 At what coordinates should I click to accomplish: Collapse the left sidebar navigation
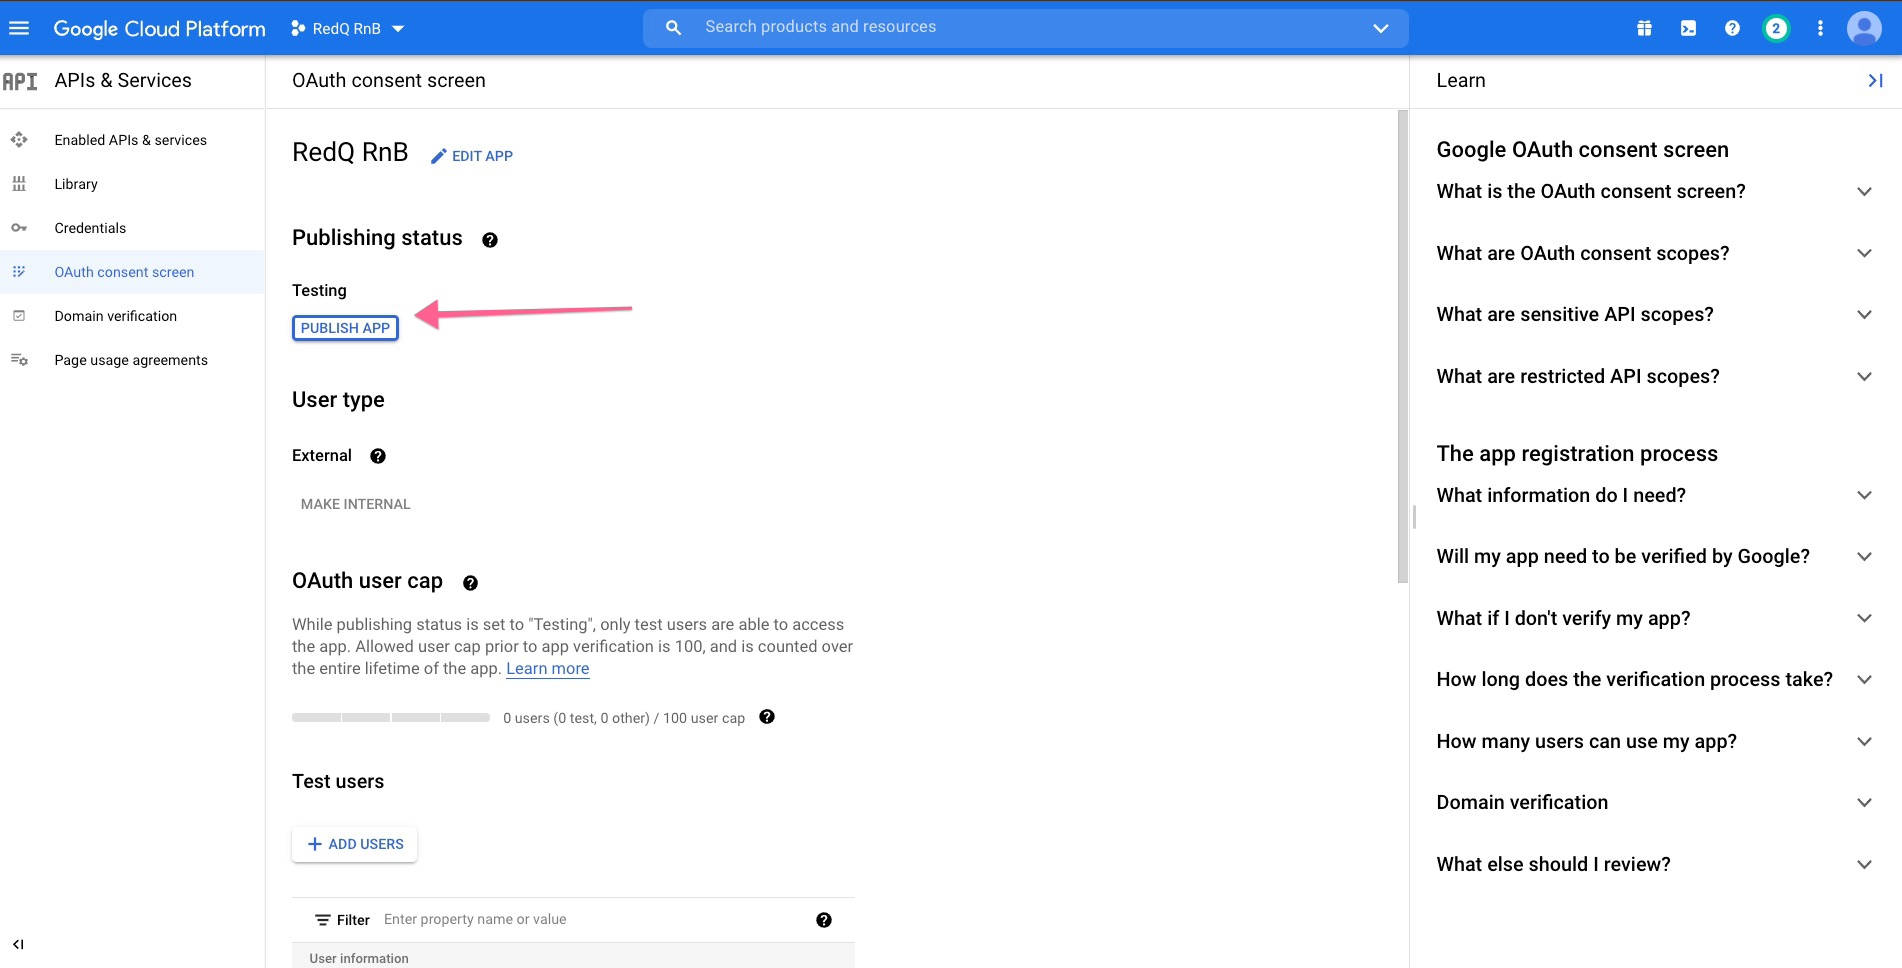tap(18, 944)
